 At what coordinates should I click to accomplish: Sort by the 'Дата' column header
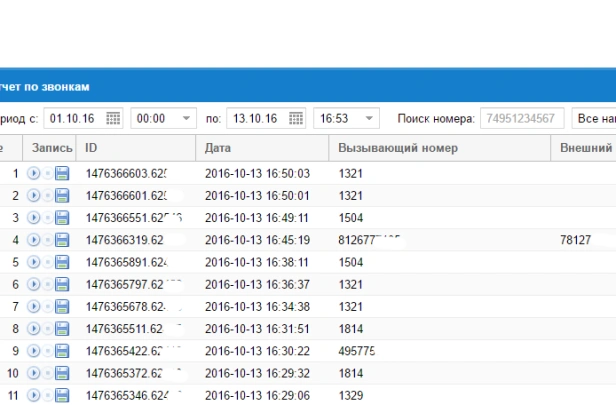262,148
